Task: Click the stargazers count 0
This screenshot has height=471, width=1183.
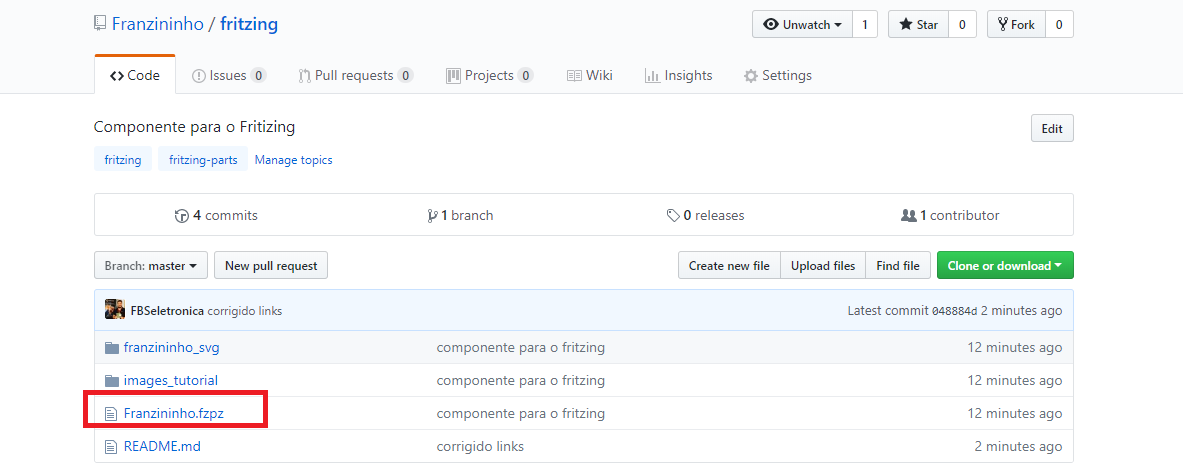Action: coord(962,24)
